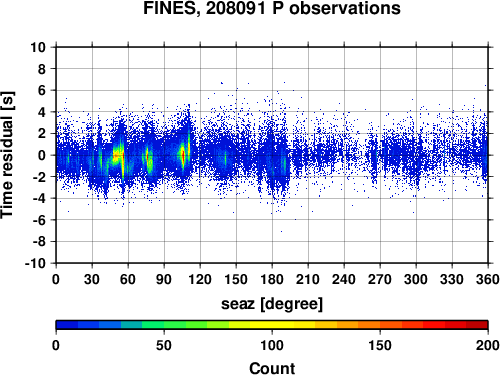The width and height of the screenshot is (500, 375).
Task: Click the orange section of the colorbar near 150
Action: tap(380, 325)
